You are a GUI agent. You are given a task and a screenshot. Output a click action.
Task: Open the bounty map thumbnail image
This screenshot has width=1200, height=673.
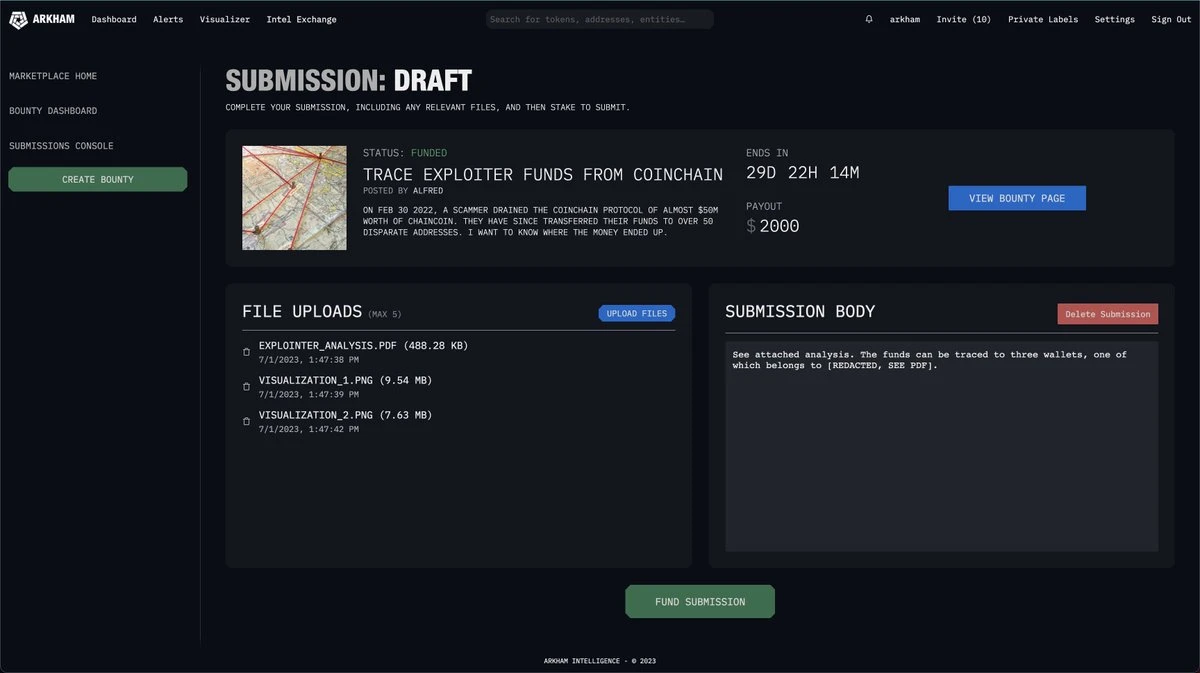(294, 198)
